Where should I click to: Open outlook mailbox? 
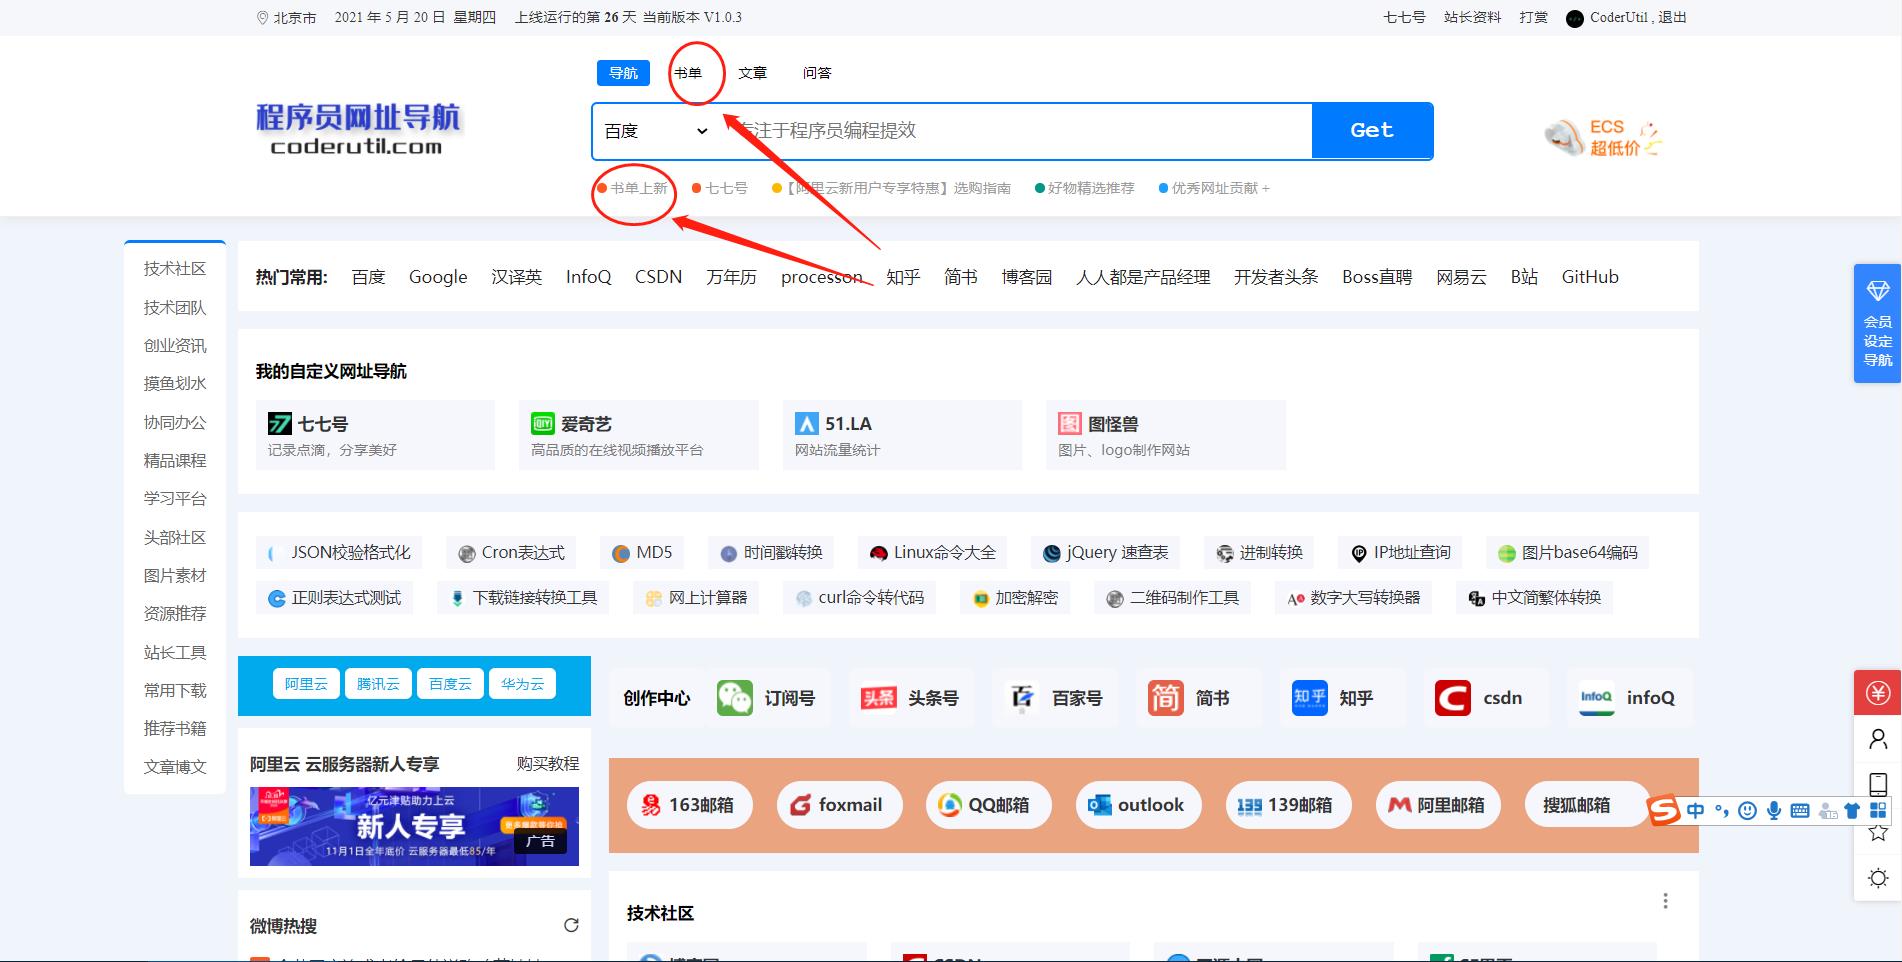(x=1138, y=805)
